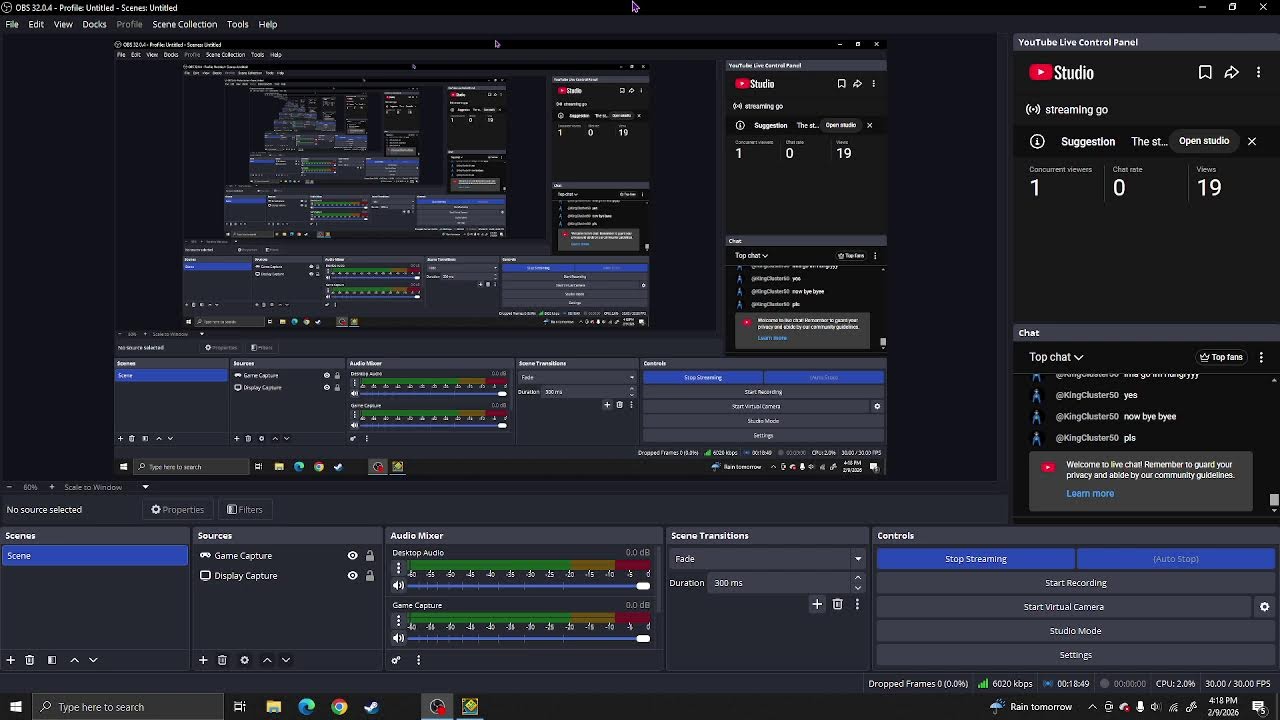
Task: Mute Game Capture audio speaker icon
Action: [x=398, y=638]
